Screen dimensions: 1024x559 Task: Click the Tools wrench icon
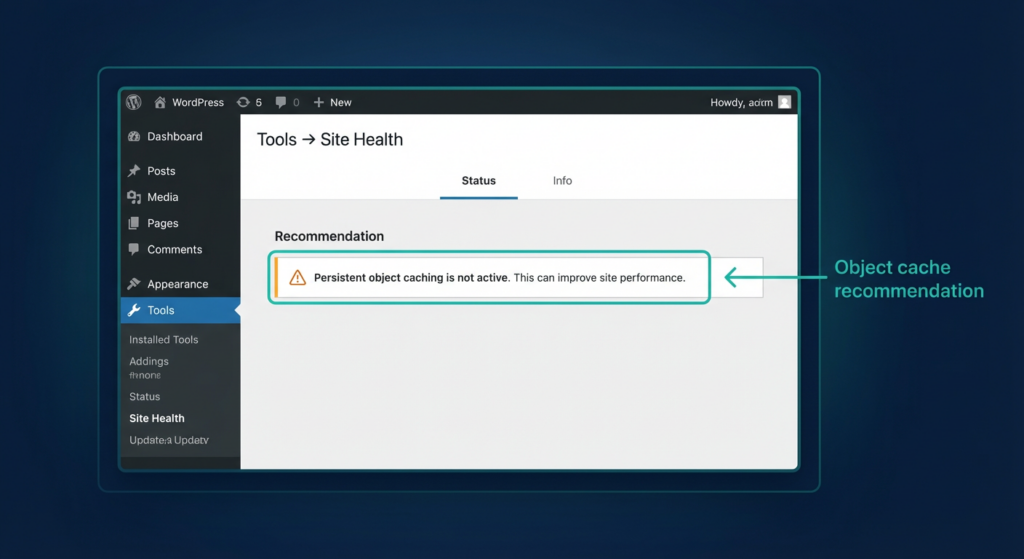[134, 311]
